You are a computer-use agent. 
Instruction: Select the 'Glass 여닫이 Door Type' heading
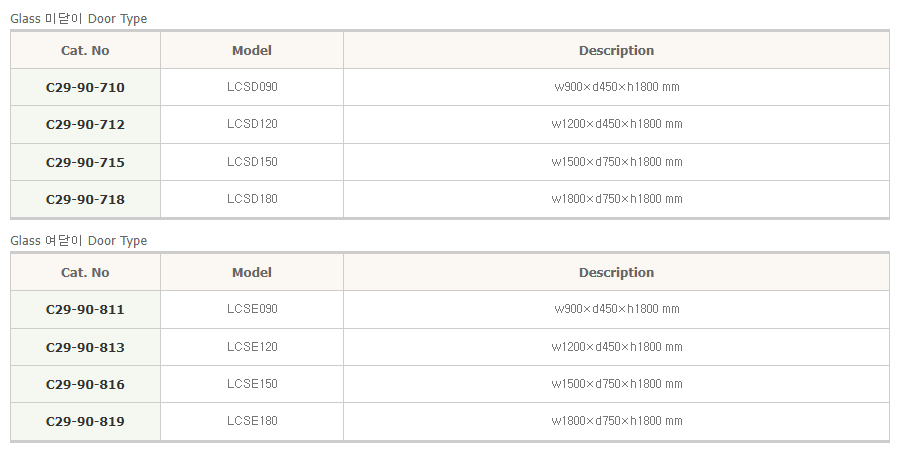pos(78,240)
